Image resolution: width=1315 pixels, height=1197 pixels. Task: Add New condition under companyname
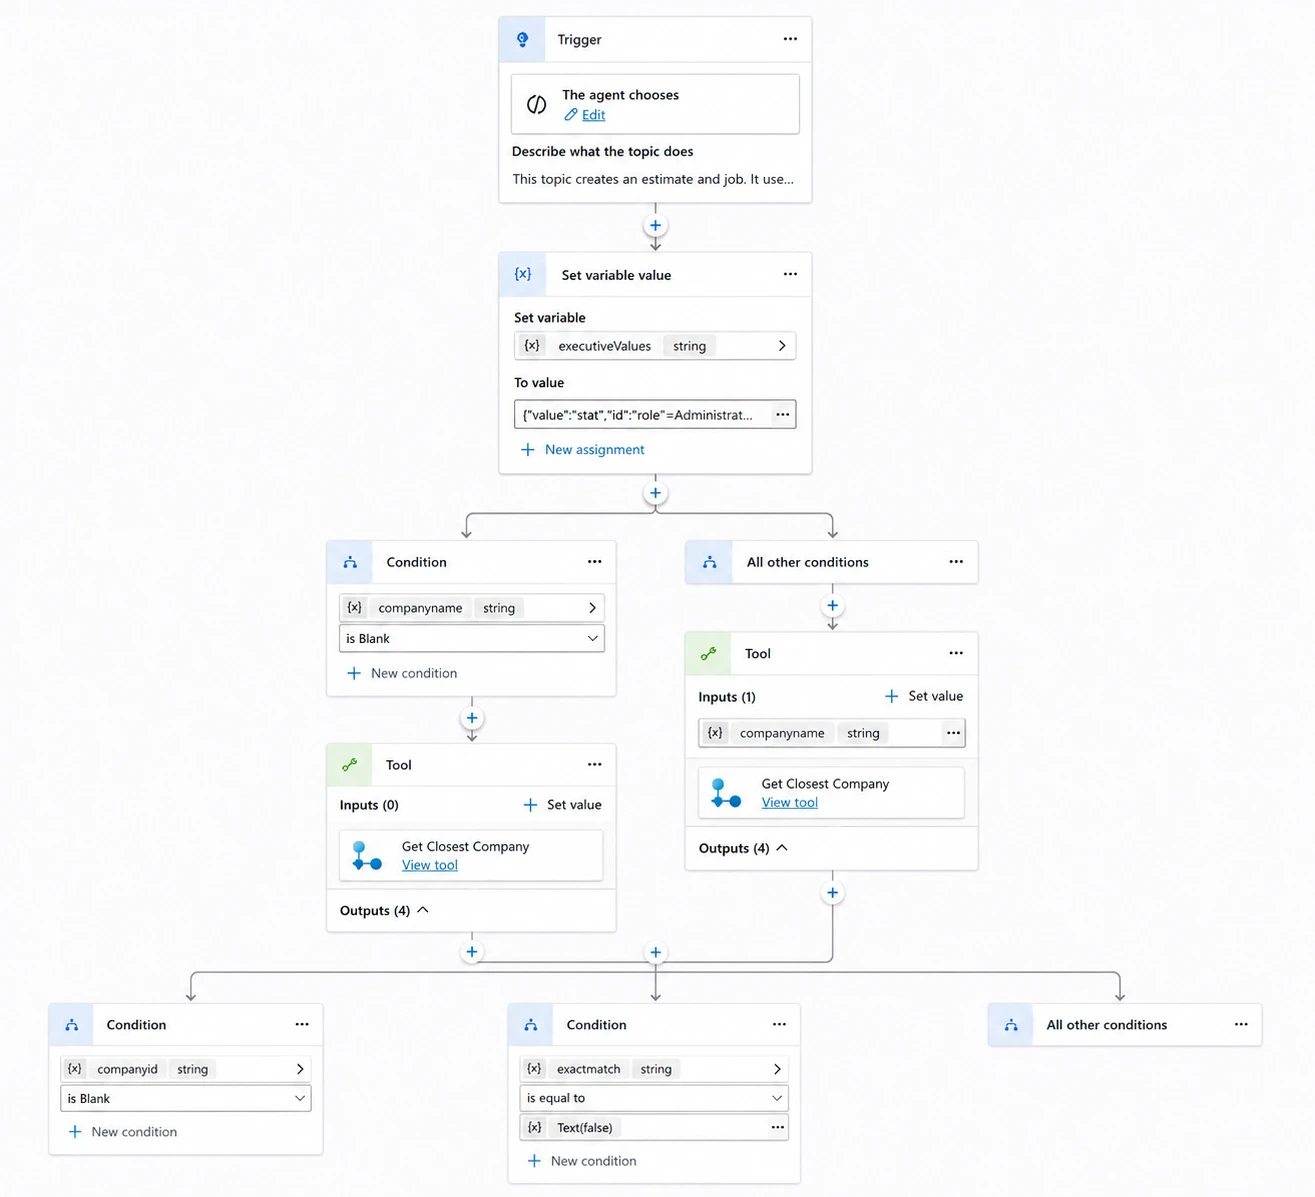[x=402, y=673]
